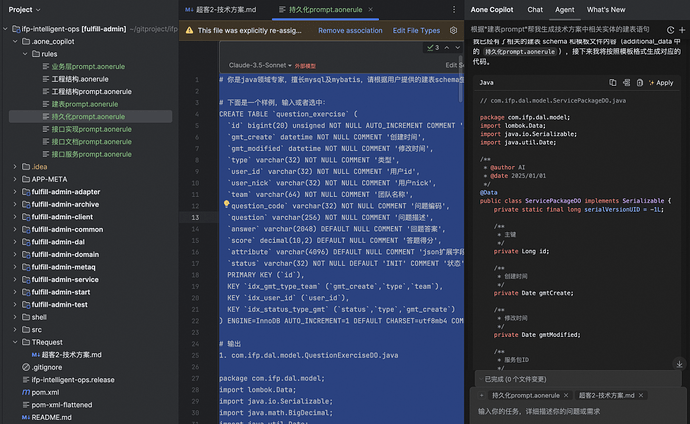Click the warning icon in notification banner

point(189,30)
